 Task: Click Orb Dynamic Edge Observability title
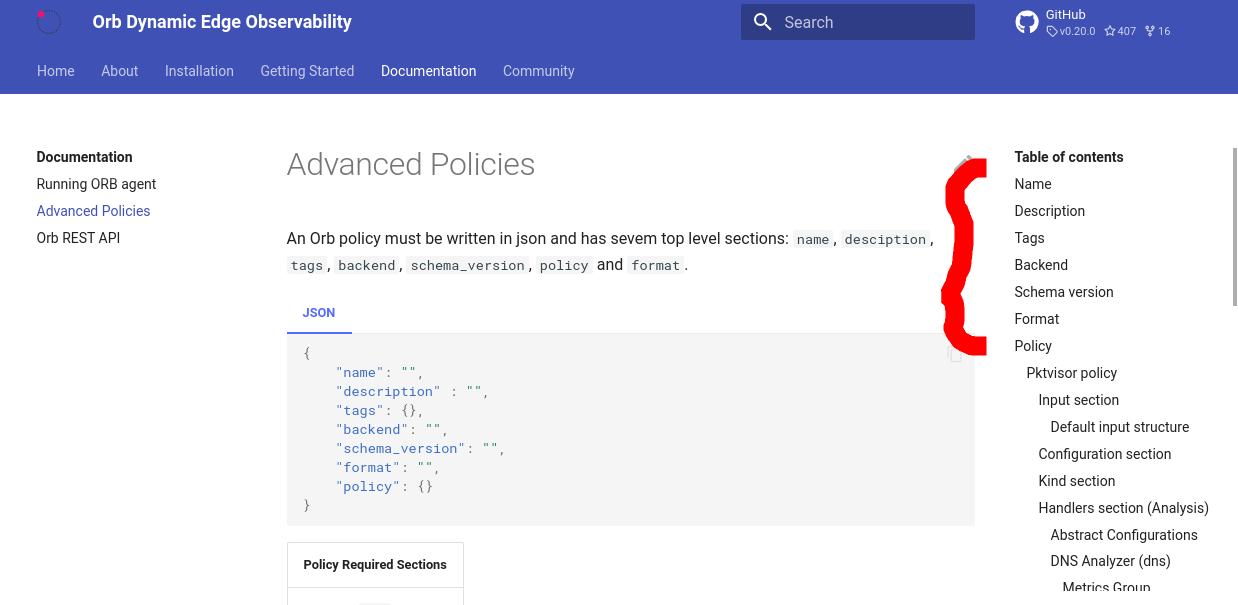click(222, 22)
